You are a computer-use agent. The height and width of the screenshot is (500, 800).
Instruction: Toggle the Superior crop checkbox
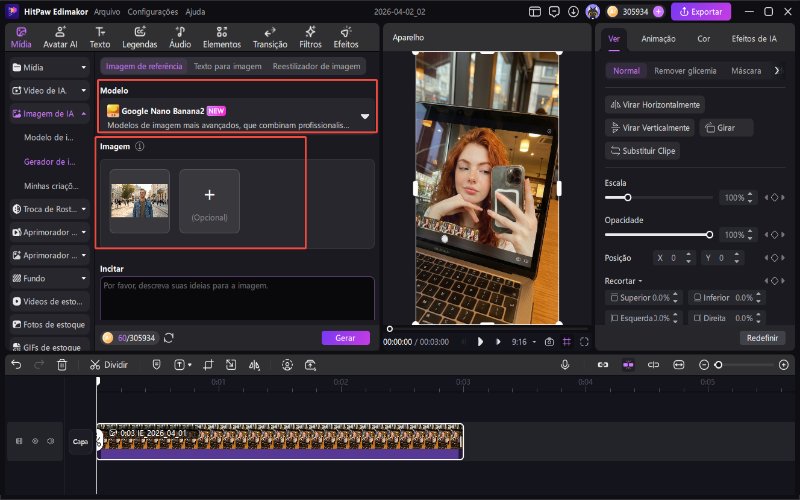(615, 298)
